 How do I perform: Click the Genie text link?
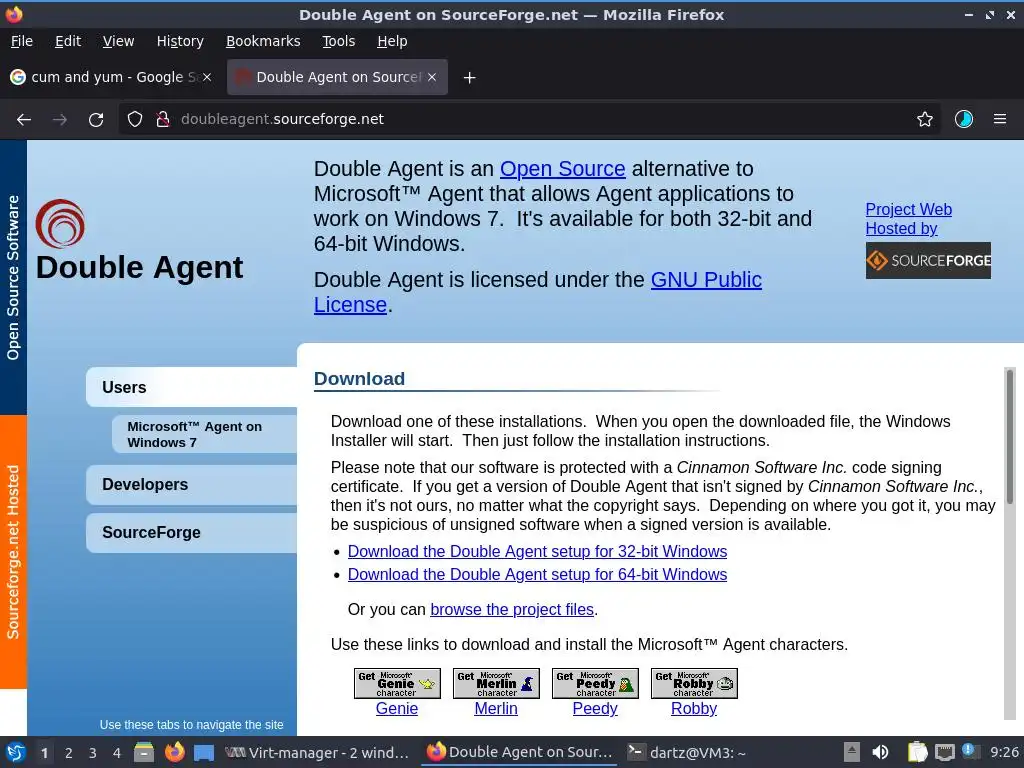click(396, 709)
